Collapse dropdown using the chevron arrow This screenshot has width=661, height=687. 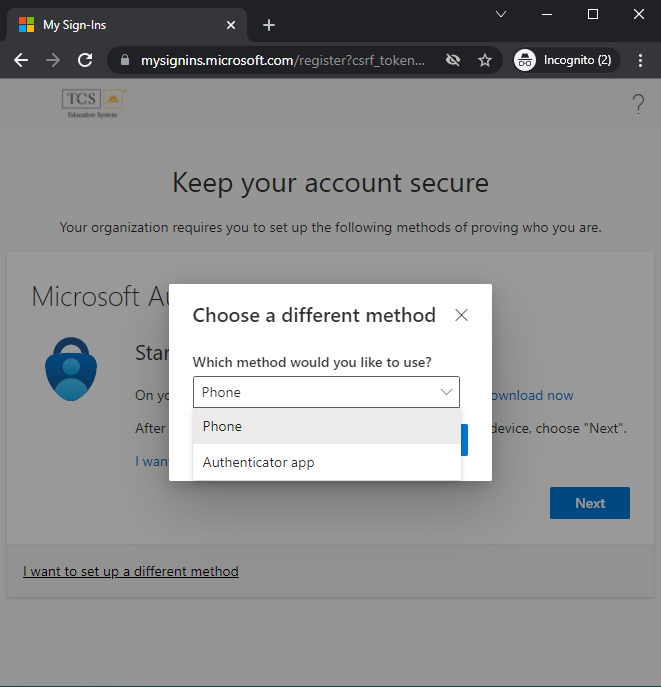(446, 392)
